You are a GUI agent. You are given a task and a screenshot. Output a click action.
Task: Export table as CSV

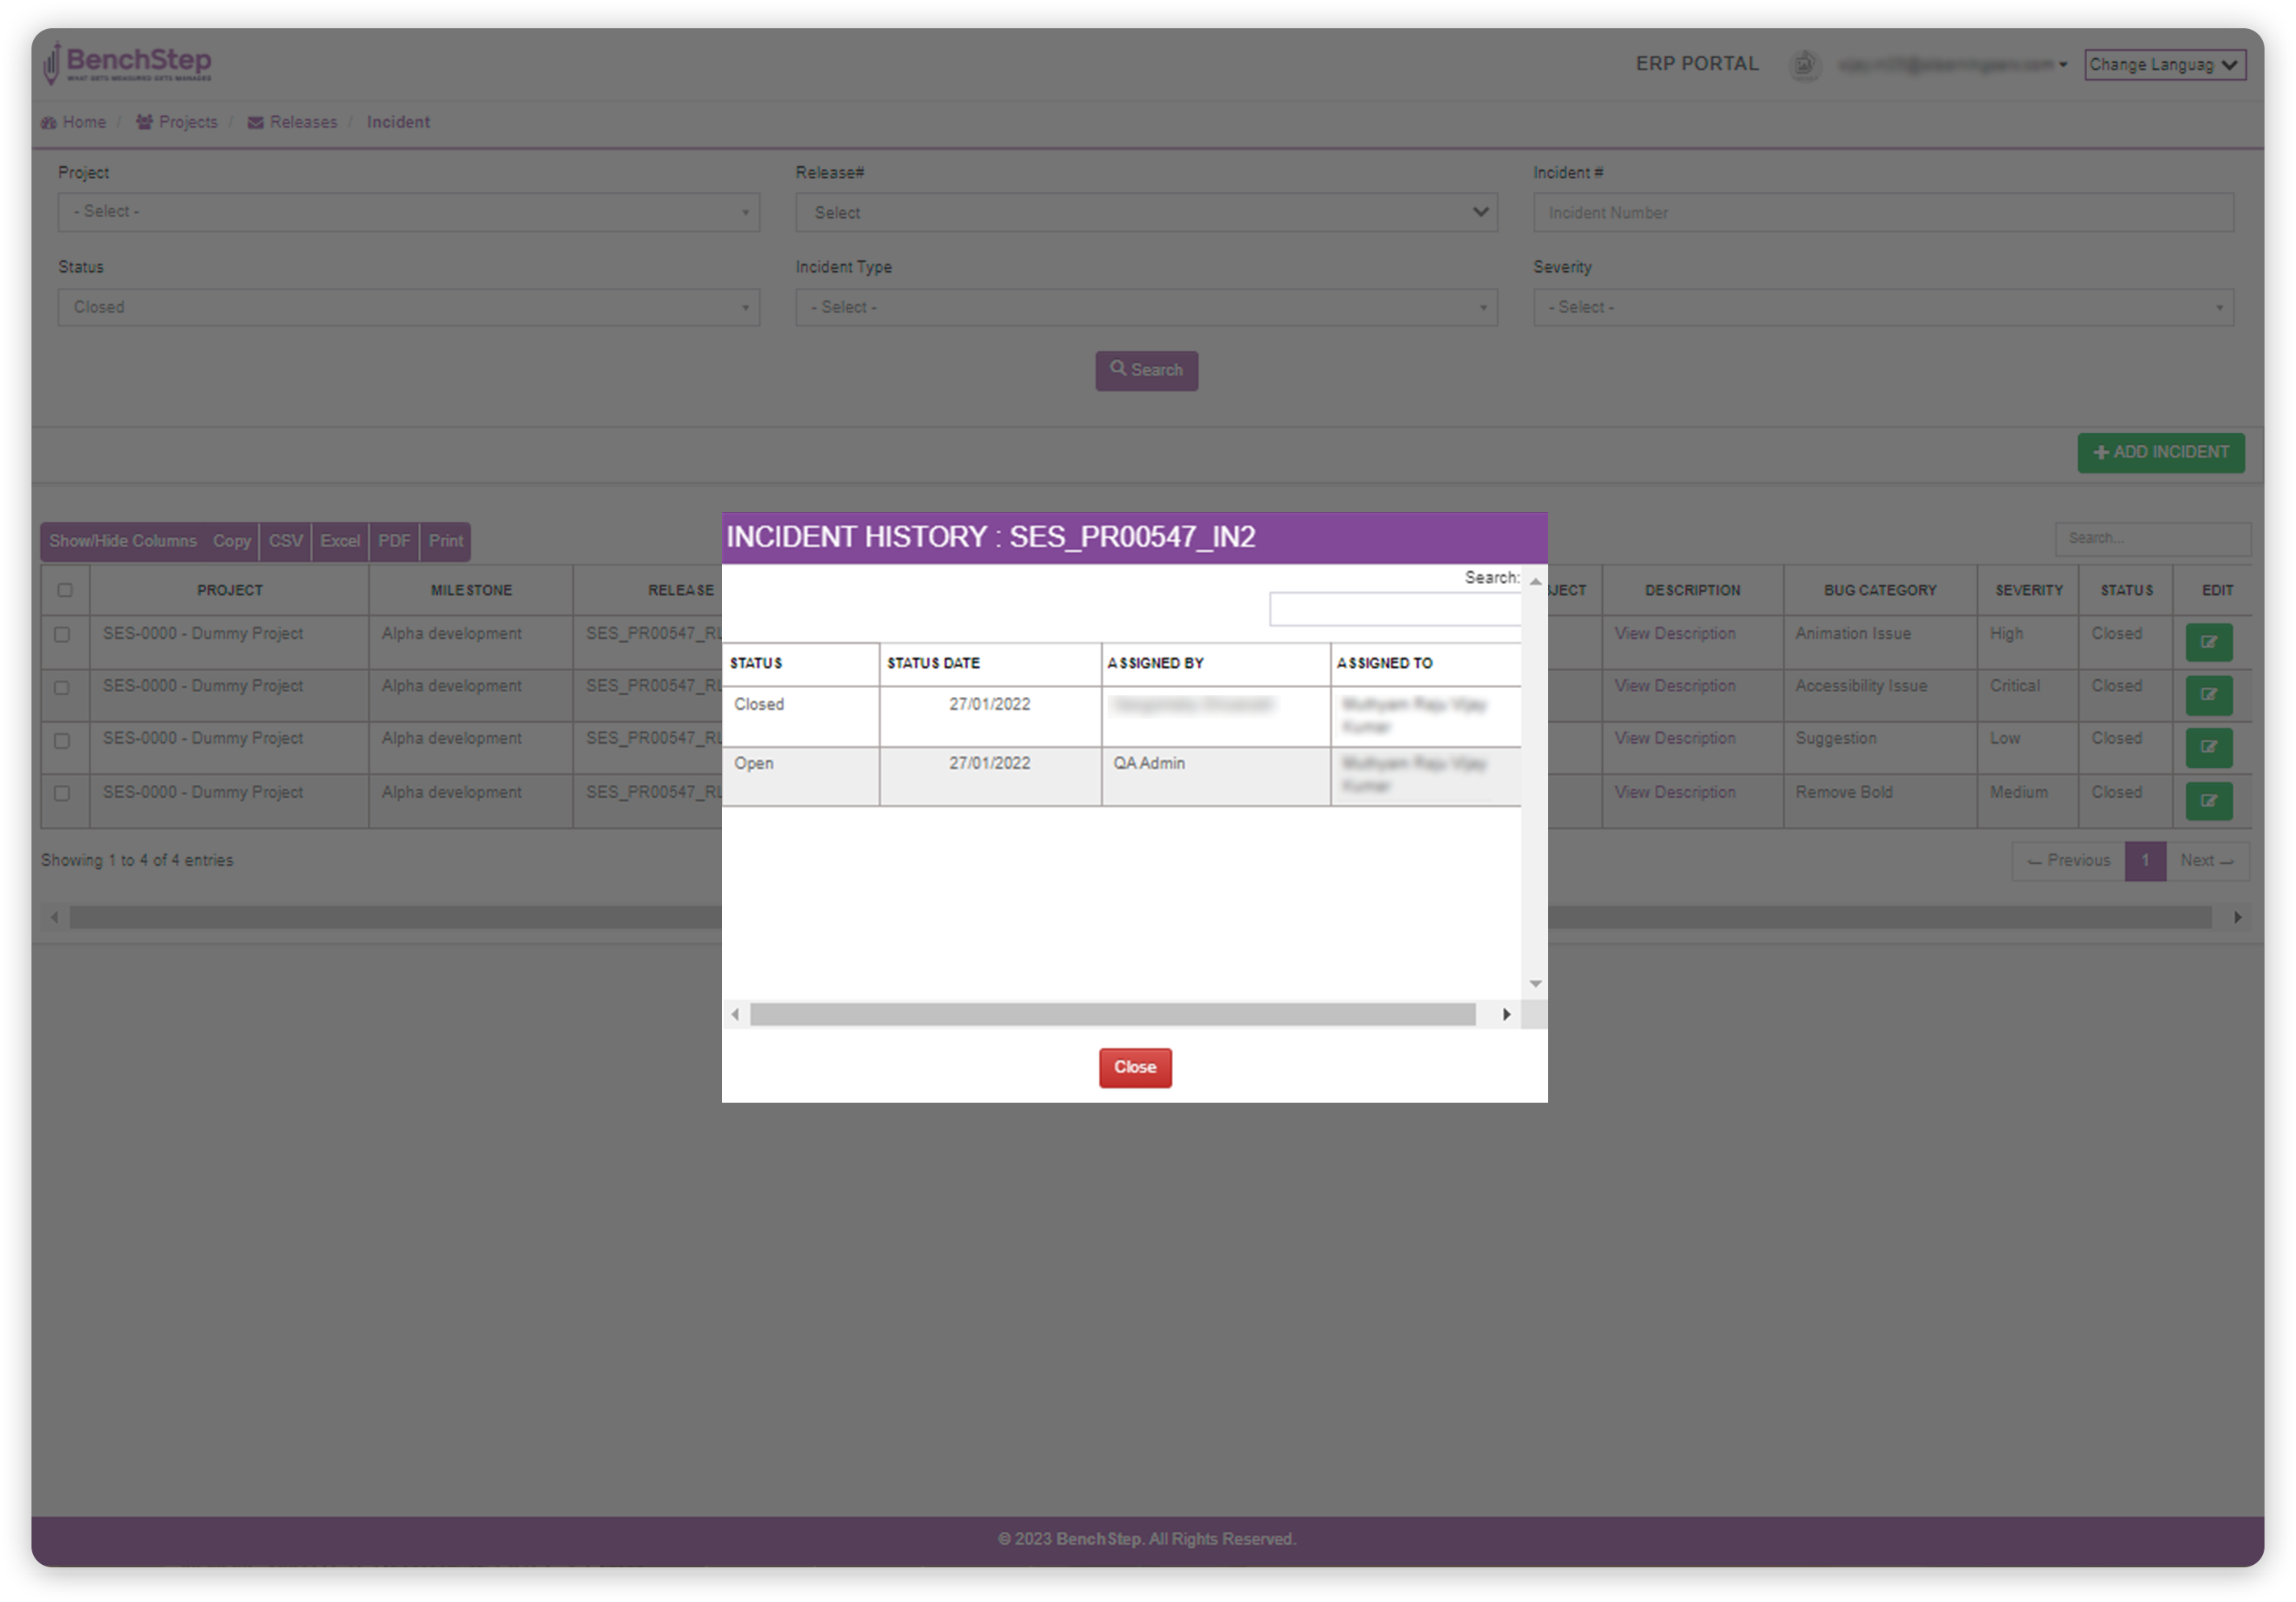(285, 541)
